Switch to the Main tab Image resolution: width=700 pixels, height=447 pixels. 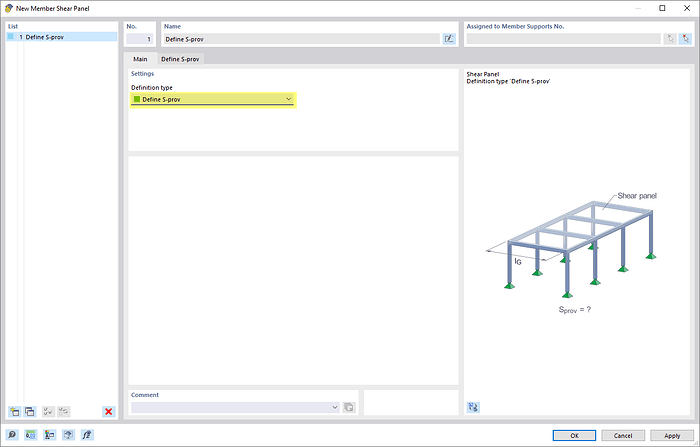pyautogui.click(x=139, y=60)
